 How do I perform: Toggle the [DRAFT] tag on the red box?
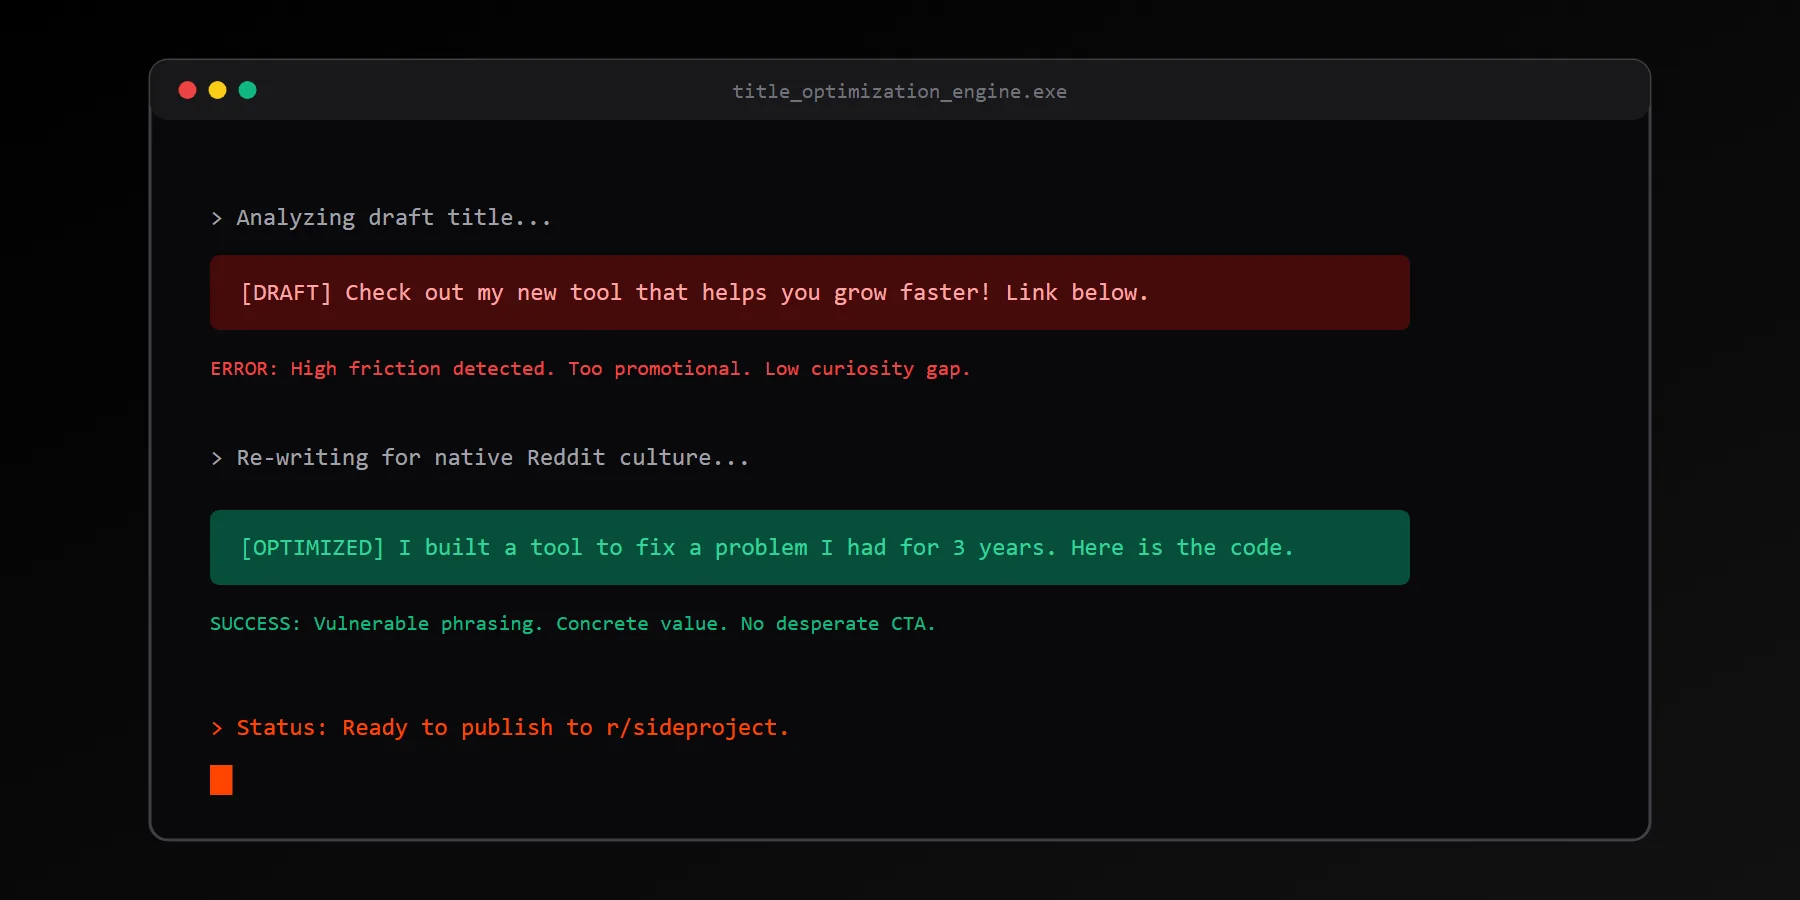[x=285, y=292]
